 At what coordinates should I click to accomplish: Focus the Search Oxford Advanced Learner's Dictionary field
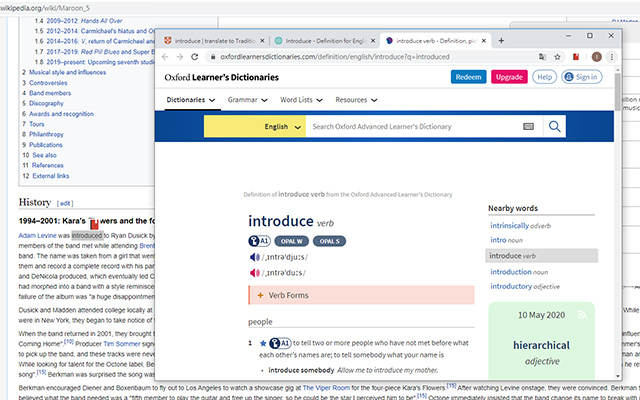[414, 127]
